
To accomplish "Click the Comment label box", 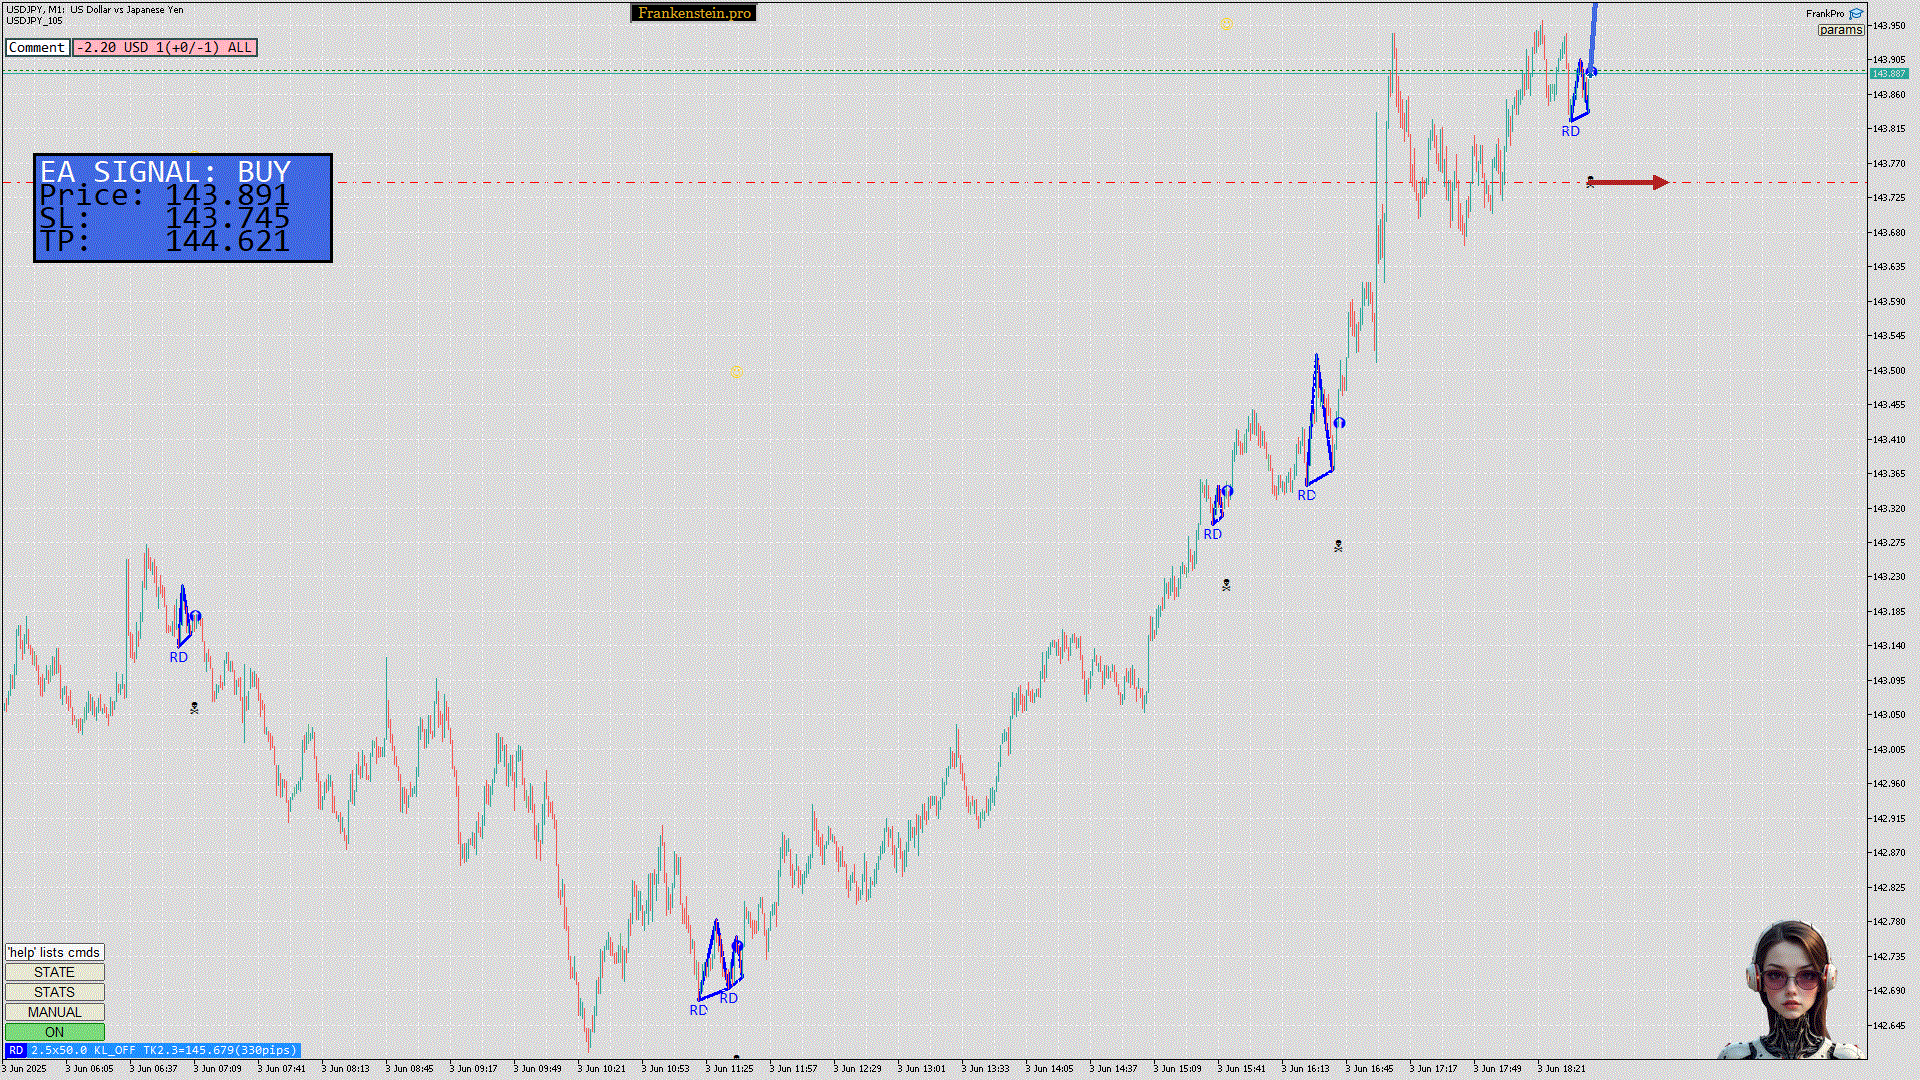I will pyautogui.click(x=37, y=47).
